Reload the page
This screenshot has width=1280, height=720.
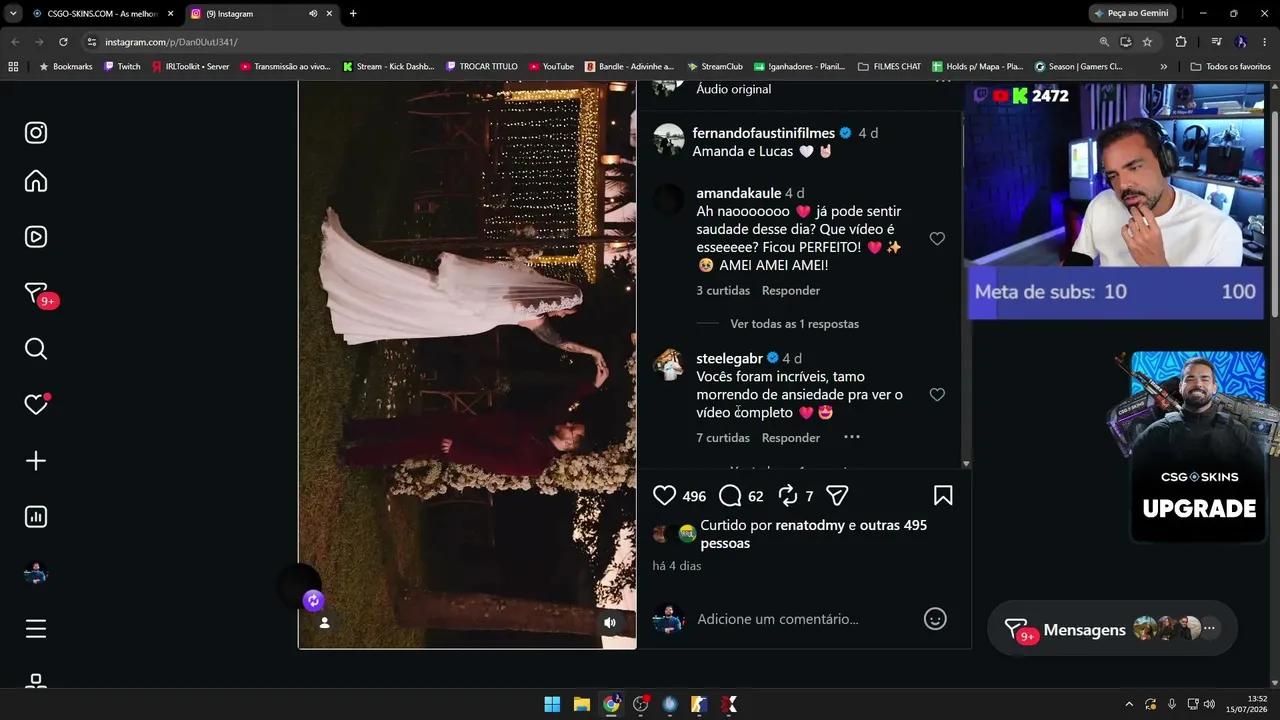click(63, 42)
